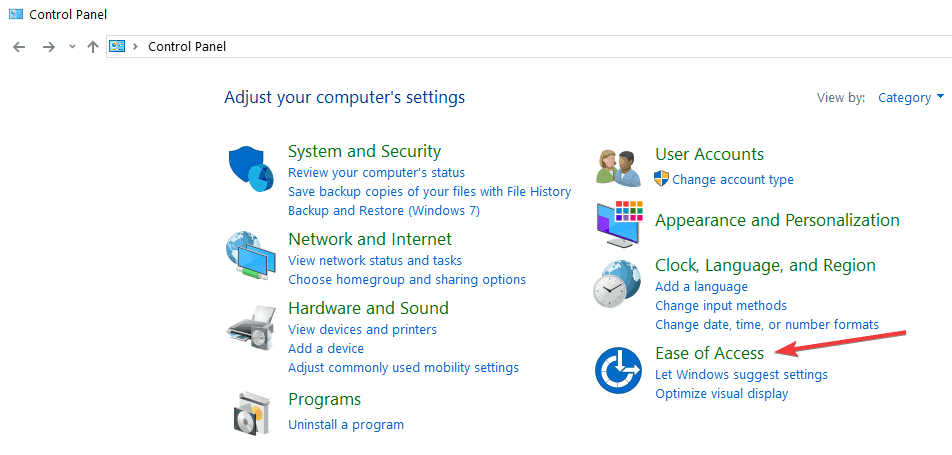Open the Programs disc box icon
Viewport: 952px width, 455px height.
[x=251, y=411]
